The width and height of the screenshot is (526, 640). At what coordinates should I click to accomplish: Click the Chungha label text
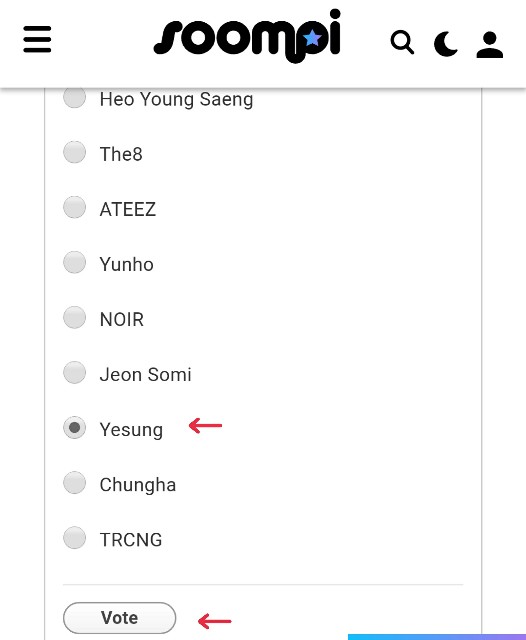point(138,485)
